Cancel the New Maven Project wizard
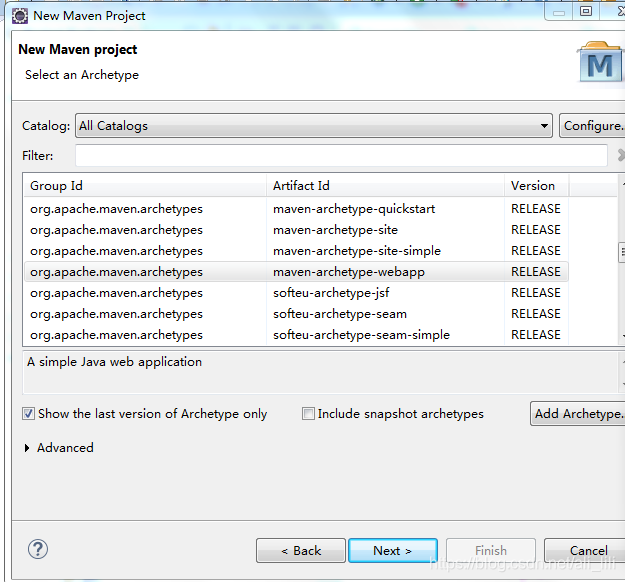This screenshot has height=582, width=625. pos(585,551)
